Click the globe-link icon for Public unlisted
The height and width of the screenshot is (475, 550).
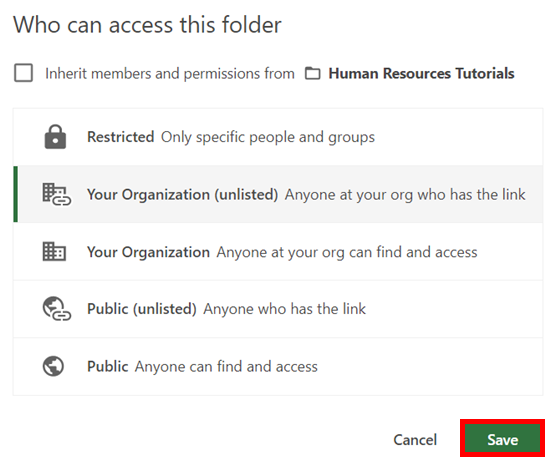(x=57, y=309)
